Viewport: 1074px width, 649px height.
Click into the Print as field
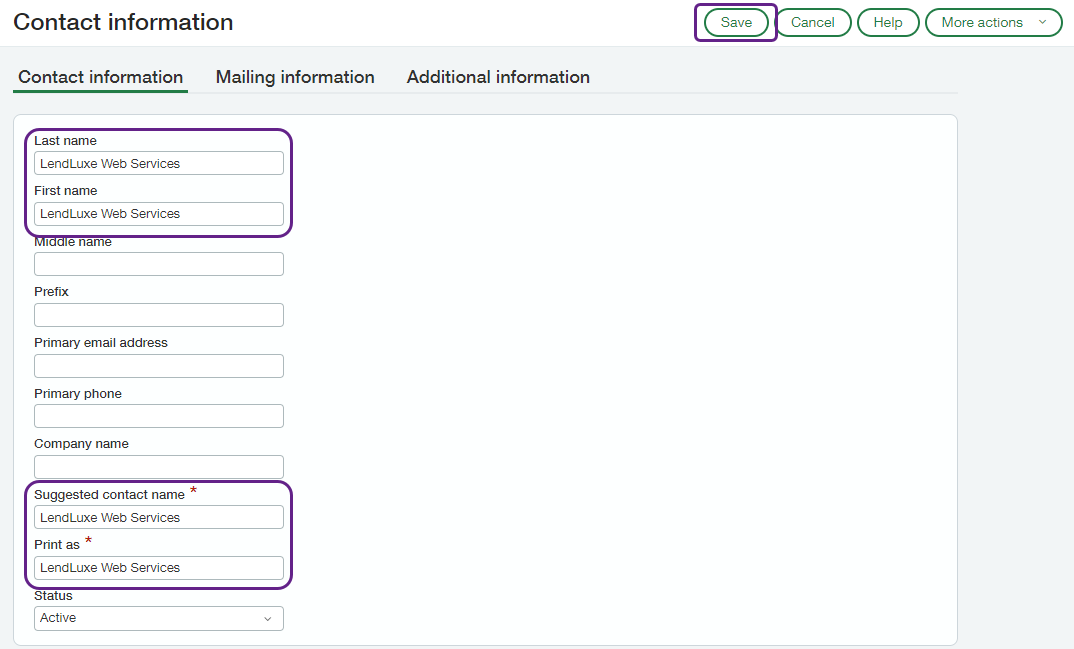[158, 567]
